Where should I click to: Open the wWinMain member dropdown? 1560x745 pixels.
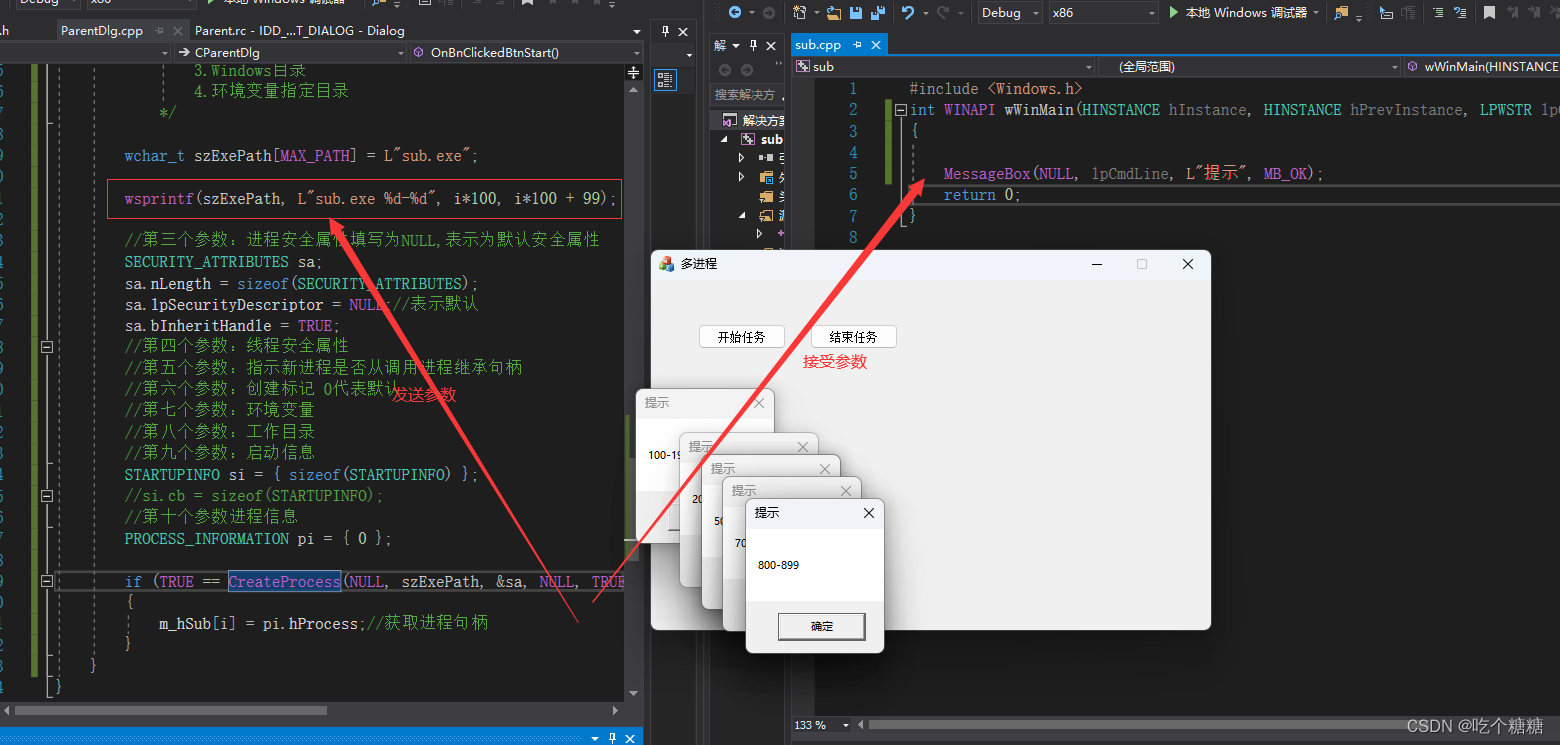1482,67
